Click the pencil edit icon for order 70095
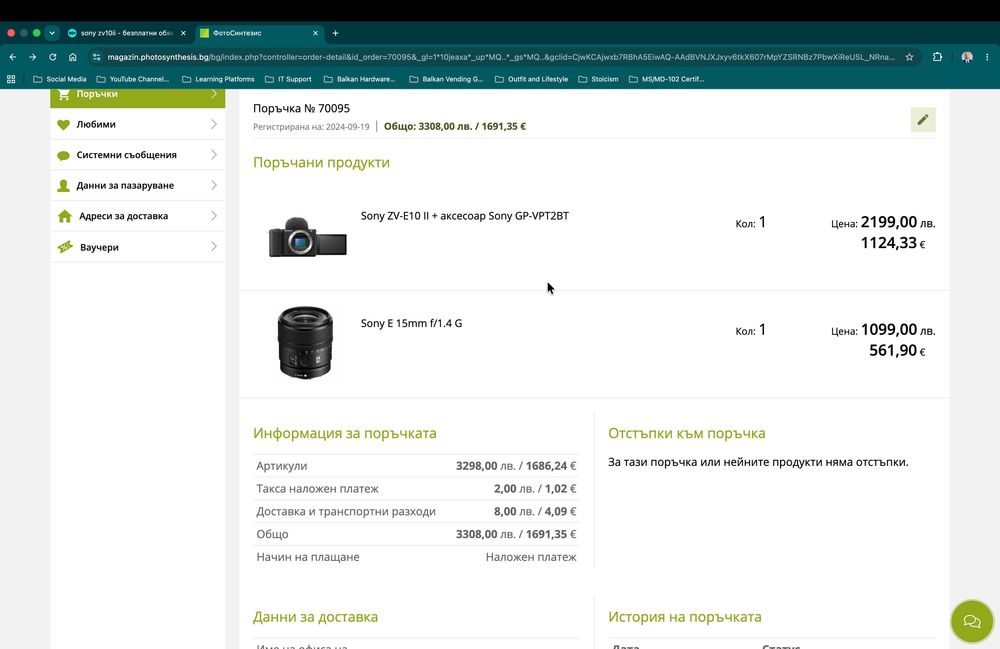The image size is (1000, 649). pos(922,120)
